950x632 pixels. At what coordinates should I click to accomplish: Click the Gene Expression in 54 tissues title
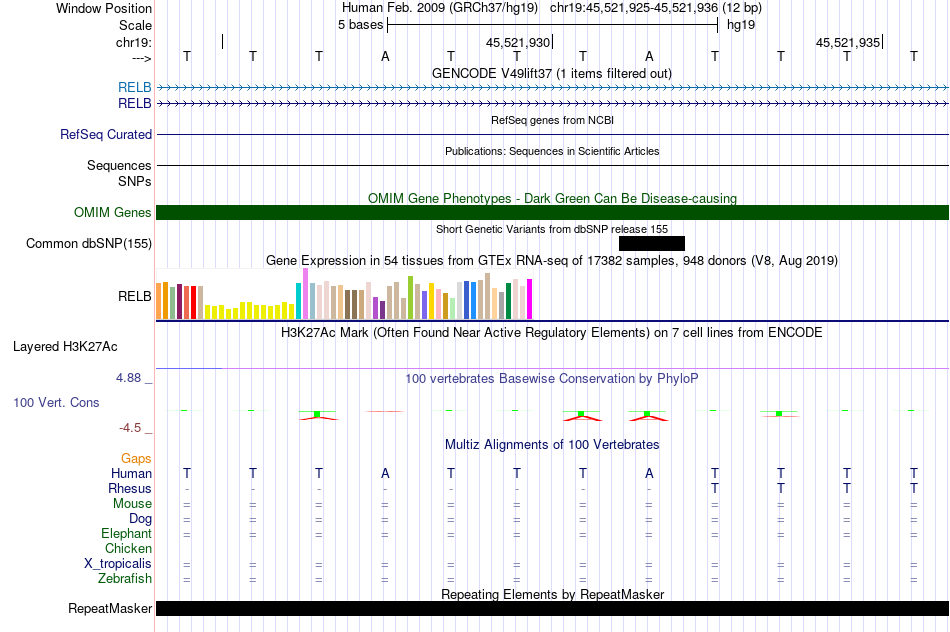click(552, 261)
